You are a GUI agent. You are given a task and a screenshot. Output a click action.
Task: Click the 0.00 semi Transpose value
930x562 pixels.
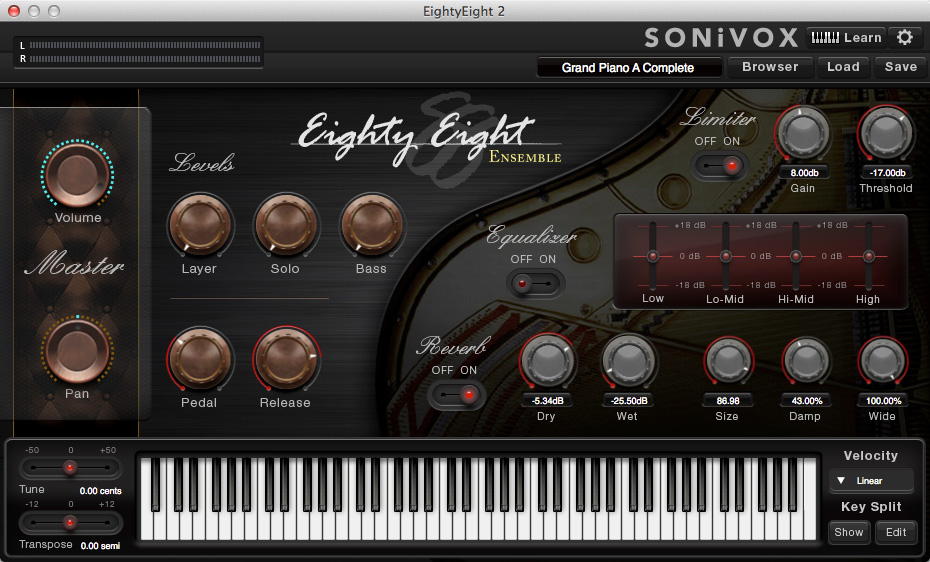100,546
